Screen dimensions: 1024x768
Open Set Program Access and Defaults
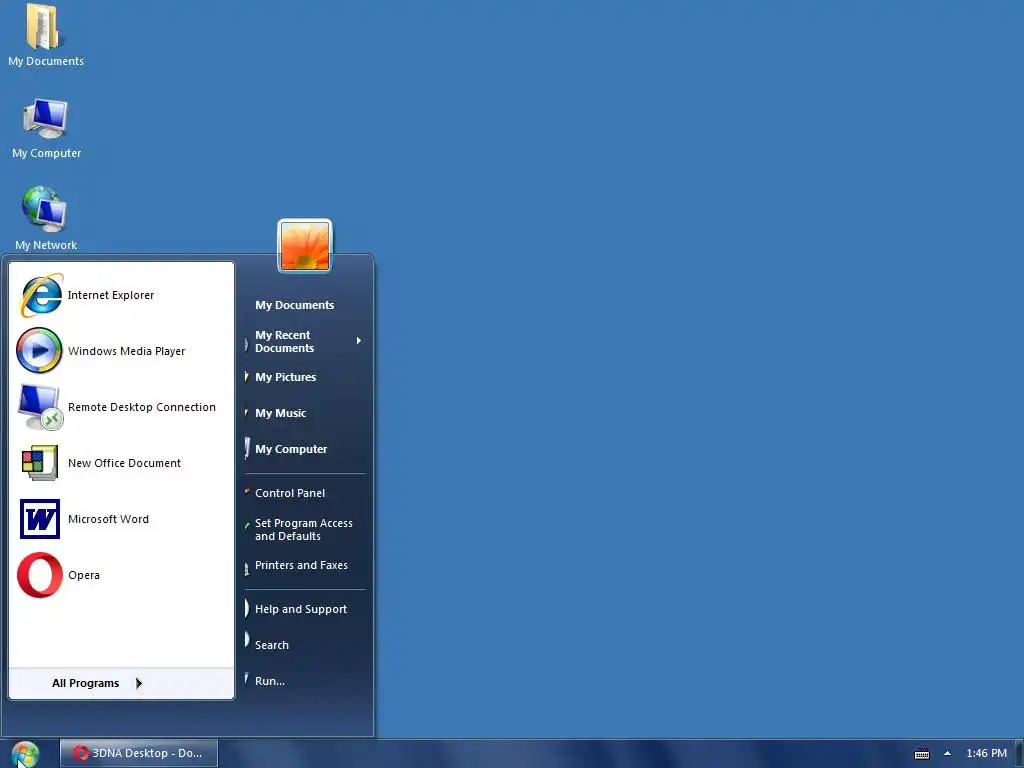(x=304, y=530)
